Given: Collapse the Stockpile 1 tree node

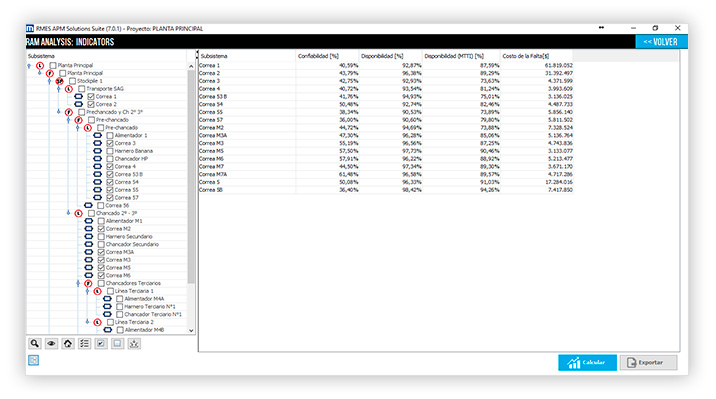Looking at the screenshot, I should point(49,81).
